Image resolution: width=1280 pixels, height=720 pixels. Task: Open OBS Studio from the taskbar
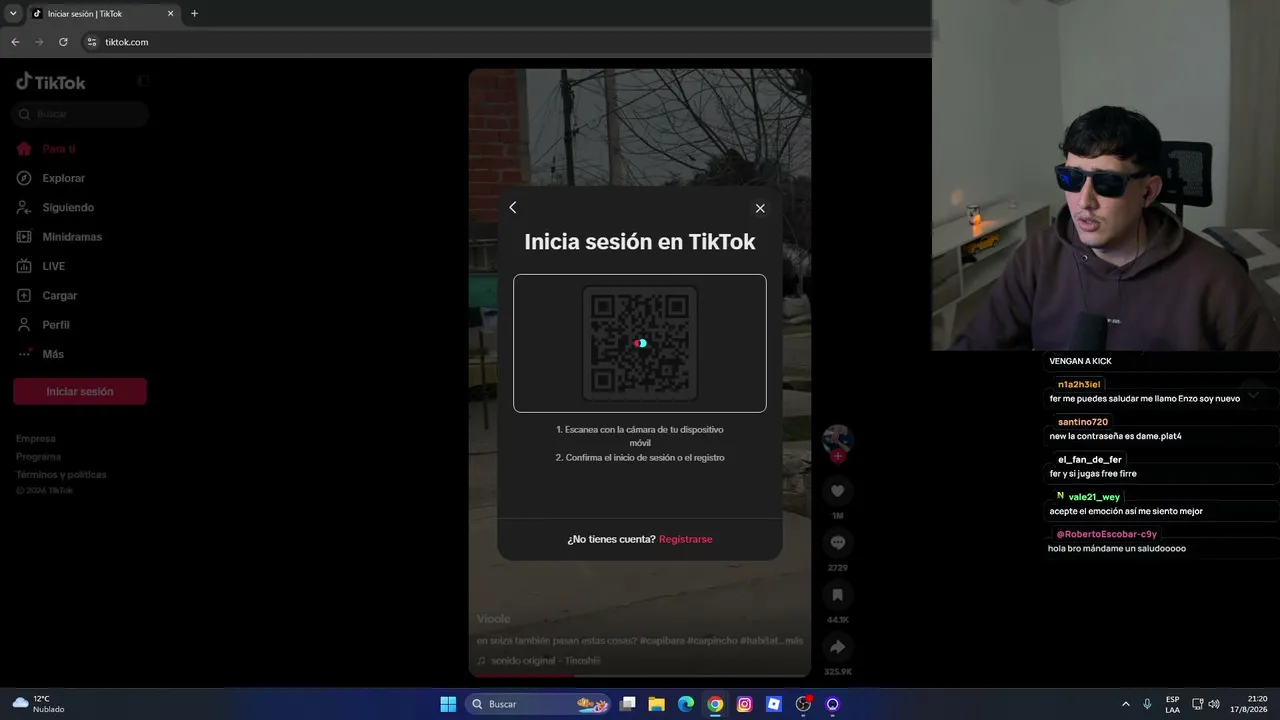pos(803,704)
